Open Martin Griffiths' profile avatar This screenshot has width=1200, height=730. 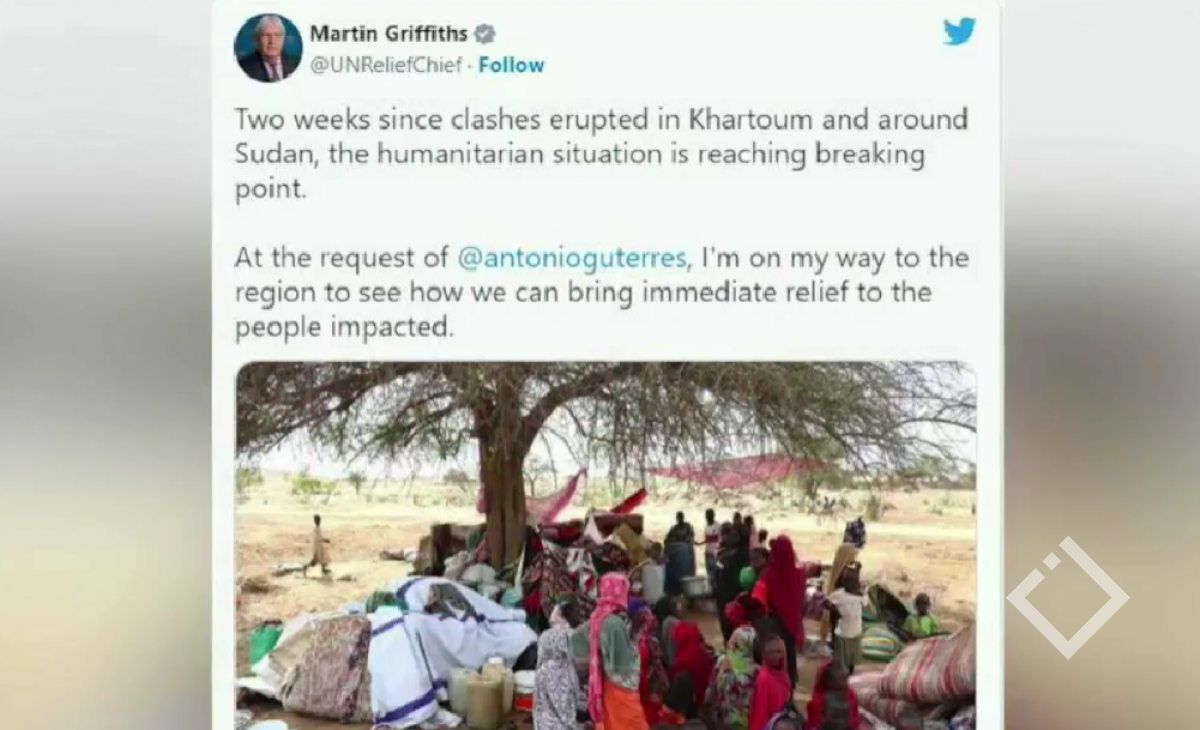pyautogui.click(x=268, y=48)
